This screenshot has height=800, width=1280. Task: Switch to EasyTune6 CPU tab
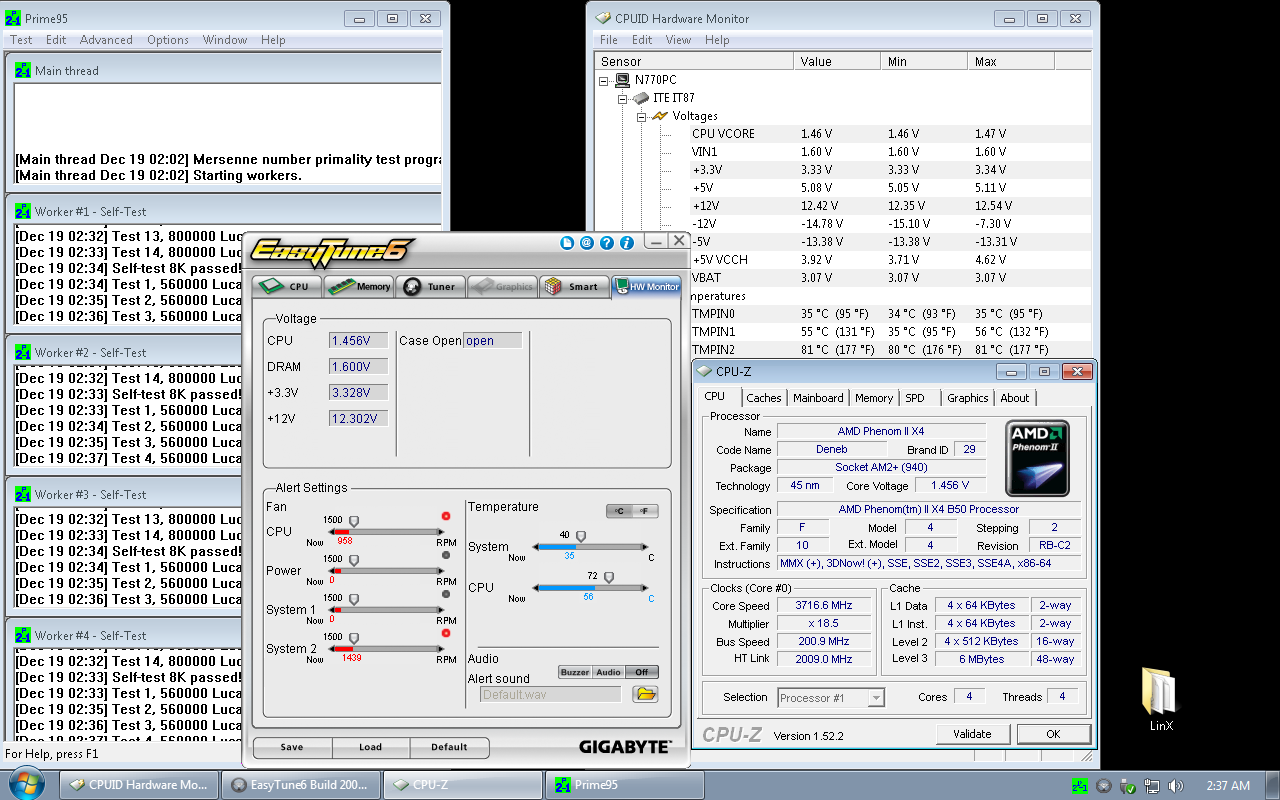coord(286,286)
